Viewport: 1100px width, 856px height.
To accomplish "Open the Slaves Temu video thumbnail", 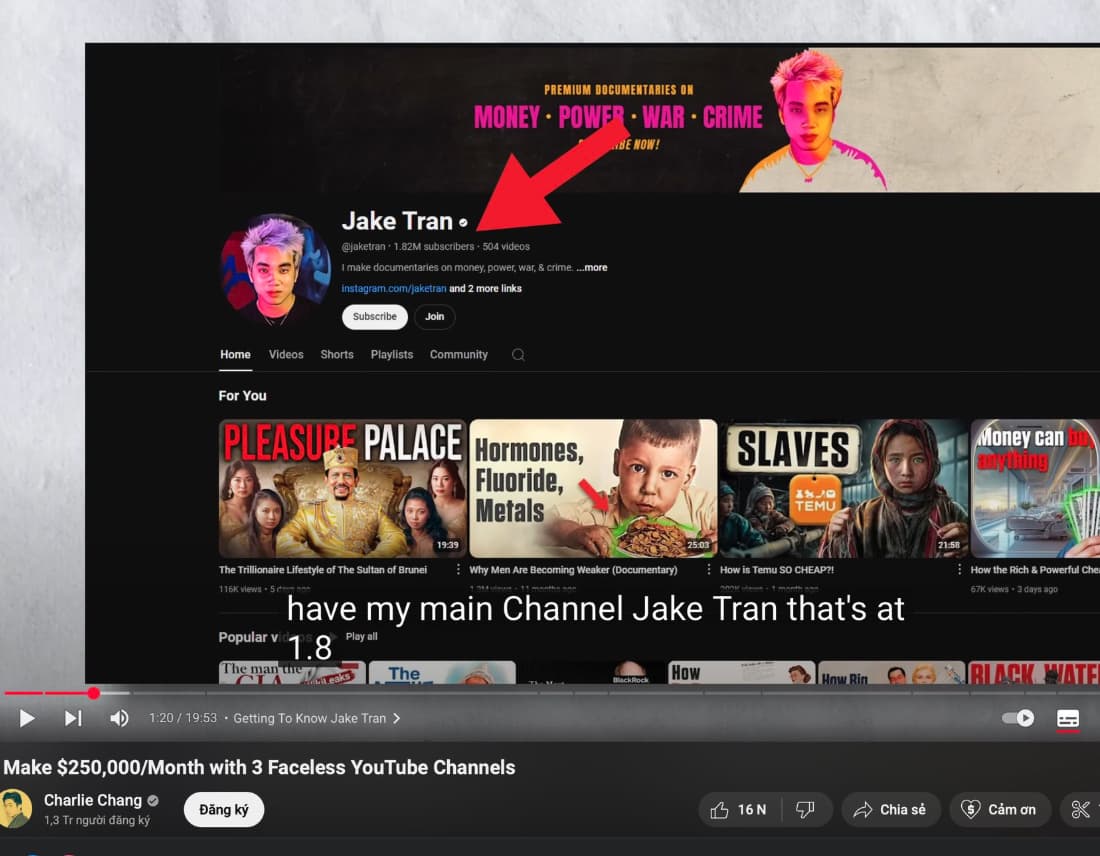I will pyautogui.click(x=843, y=488).
